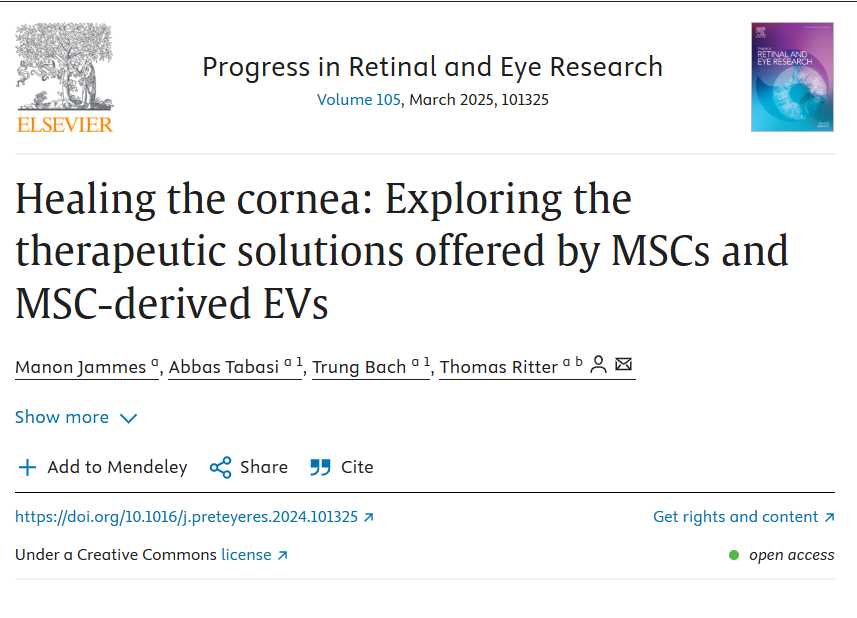
Task: Click the green open access indicator dot
Action: 736,554
